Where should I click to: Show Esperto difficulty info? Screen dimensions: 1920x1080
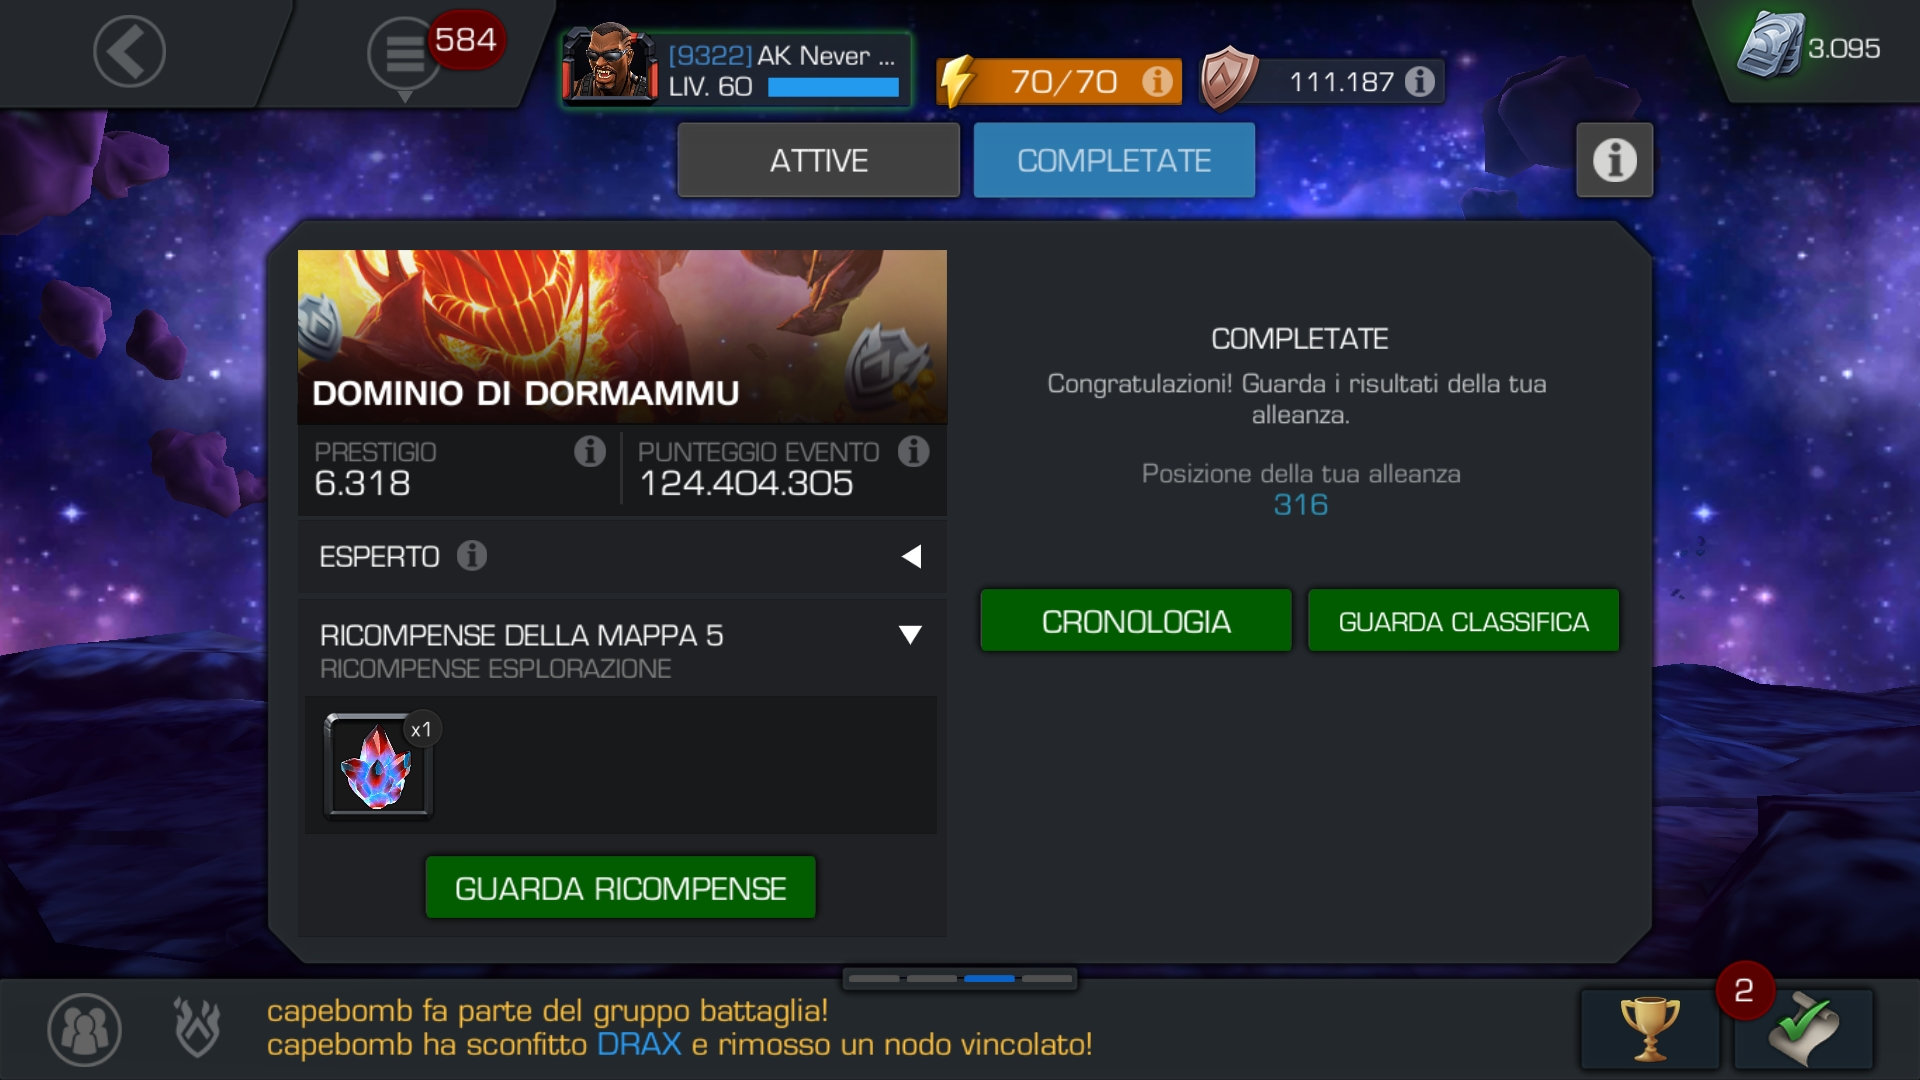[472, 556]
